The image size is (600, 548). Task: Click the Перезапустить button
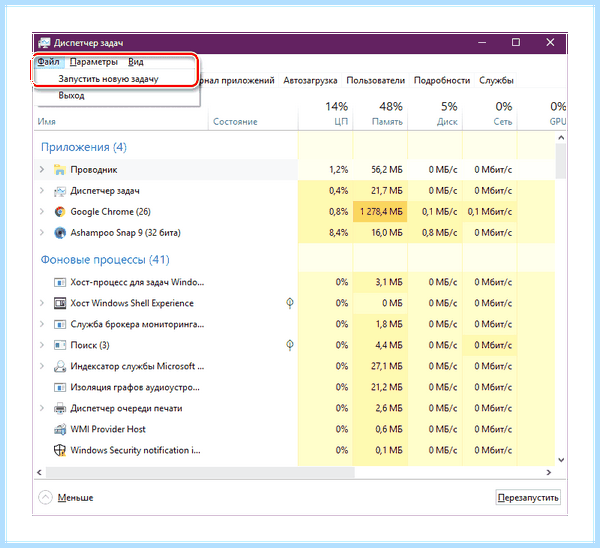(x=528, y=497)
